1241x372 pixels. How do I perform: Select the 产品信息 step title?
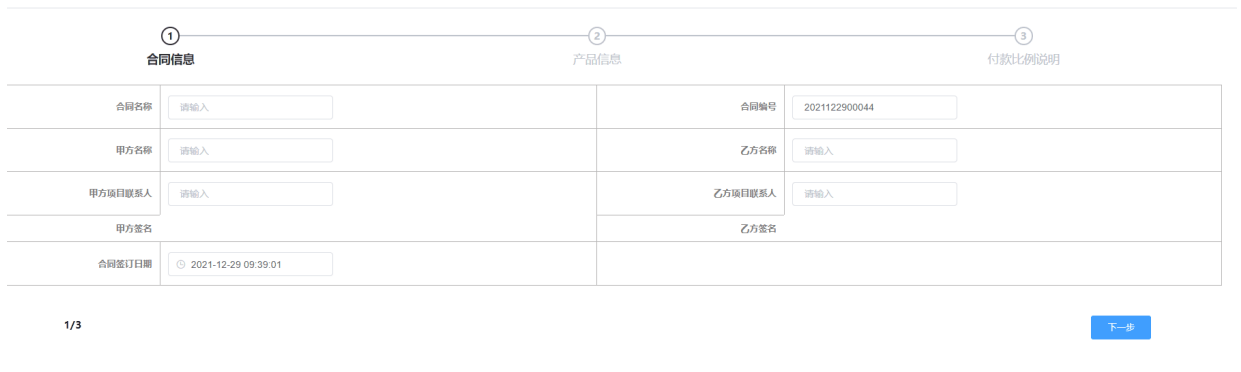(x=597, y=59)
